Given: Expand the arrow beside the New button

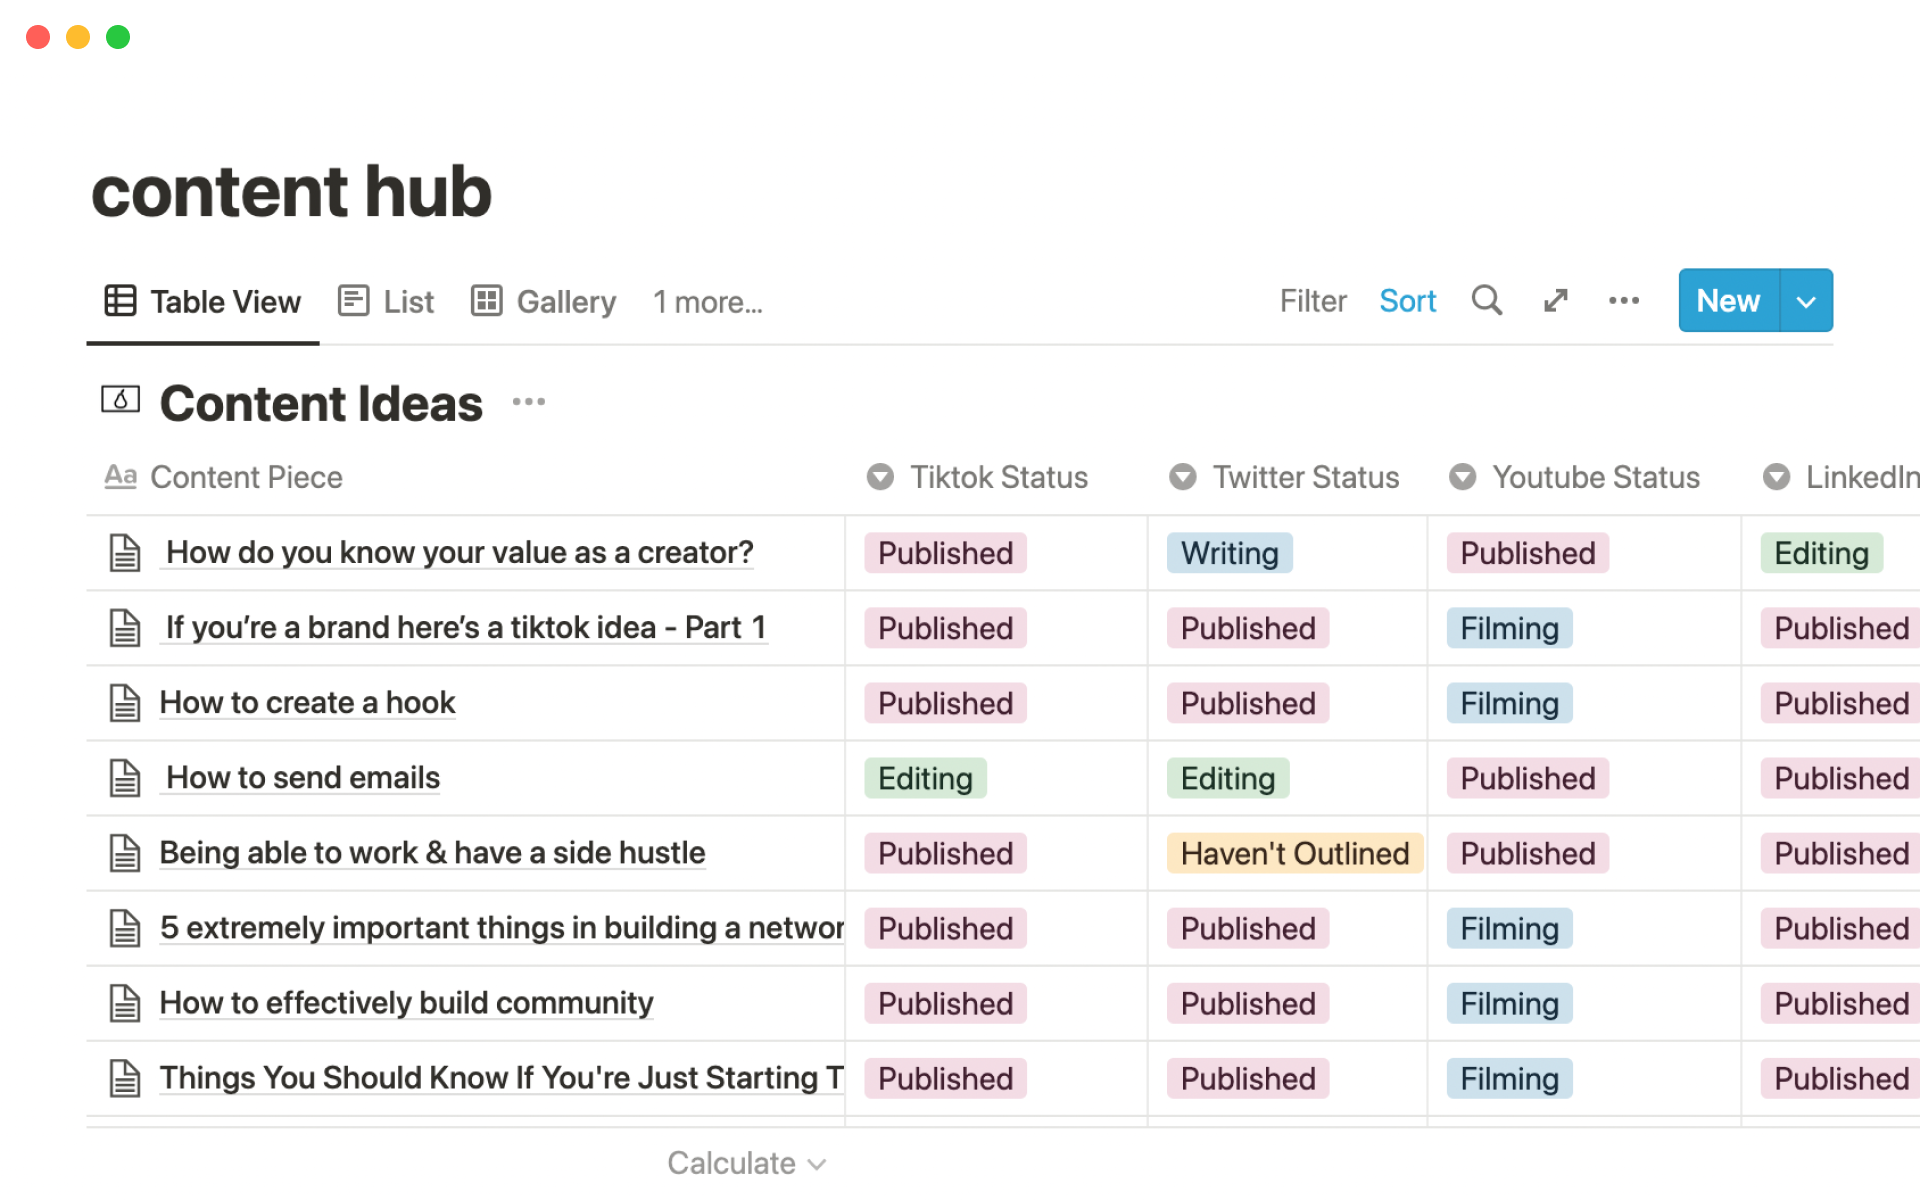Looking at the screenshot, I should pyautogui.click(x=1806, y=301).
